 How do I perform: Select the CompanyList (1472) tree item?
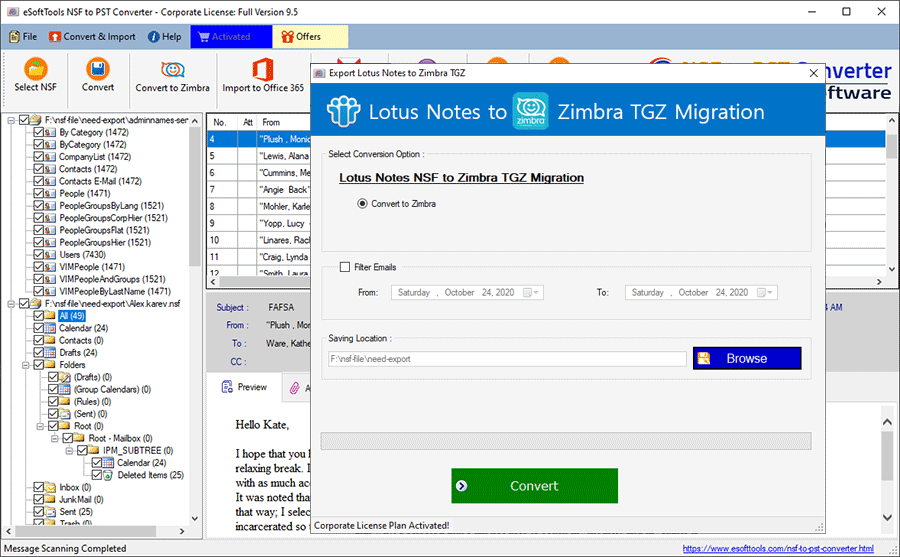tap(95, 157)
